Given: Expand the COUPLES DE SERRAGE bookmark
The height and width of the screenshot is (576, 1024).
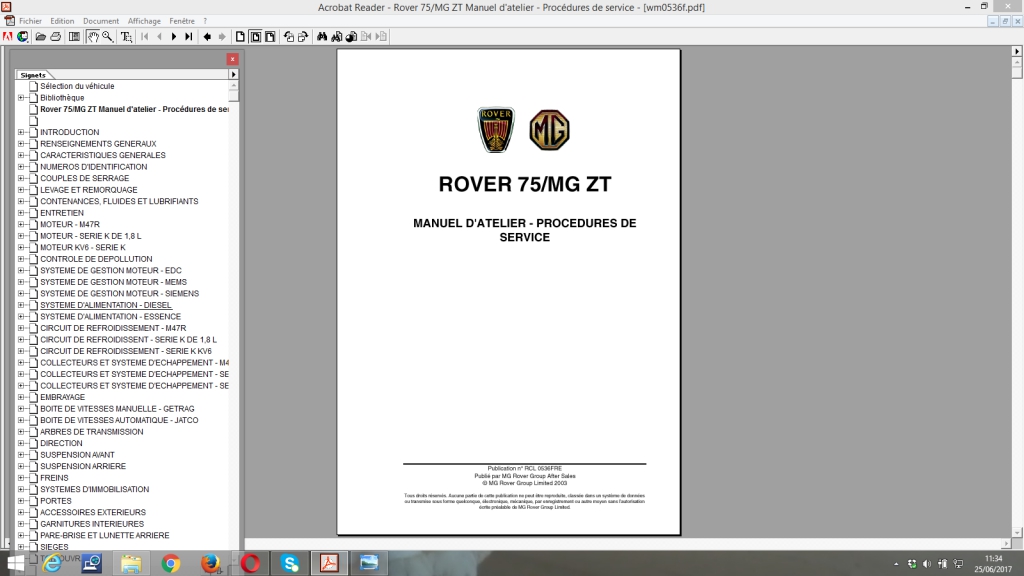Looking at the screenshot, I should 21,178.
